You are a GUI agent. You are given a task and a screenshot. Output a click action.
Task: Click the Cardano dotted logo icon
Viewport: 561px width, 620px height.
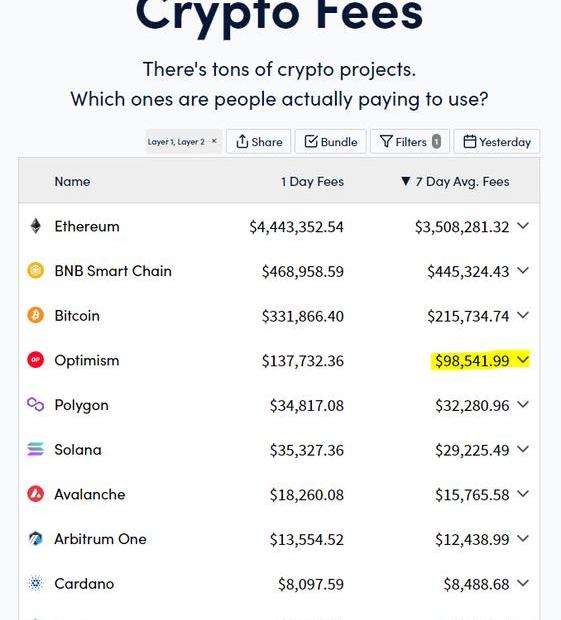click(x=36, y=583)
